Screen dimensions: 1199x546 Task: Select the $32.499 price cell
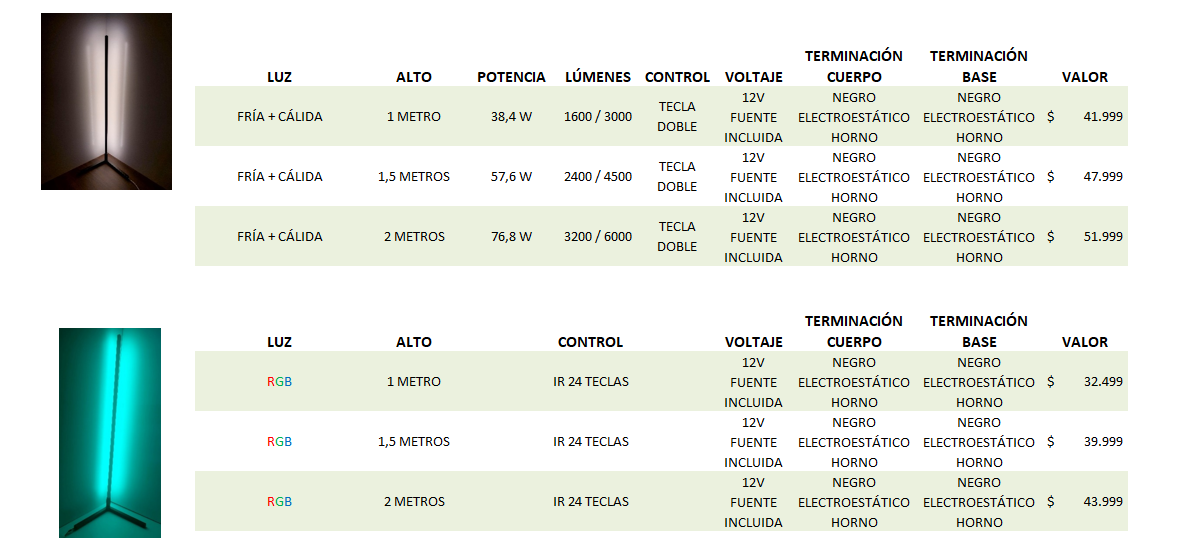click(x=1085, y=381)
